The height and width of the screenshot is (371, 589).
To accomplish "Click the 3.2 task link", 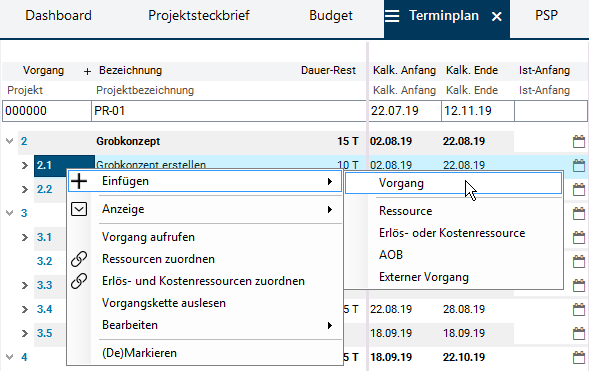I will tap(44, 261).
